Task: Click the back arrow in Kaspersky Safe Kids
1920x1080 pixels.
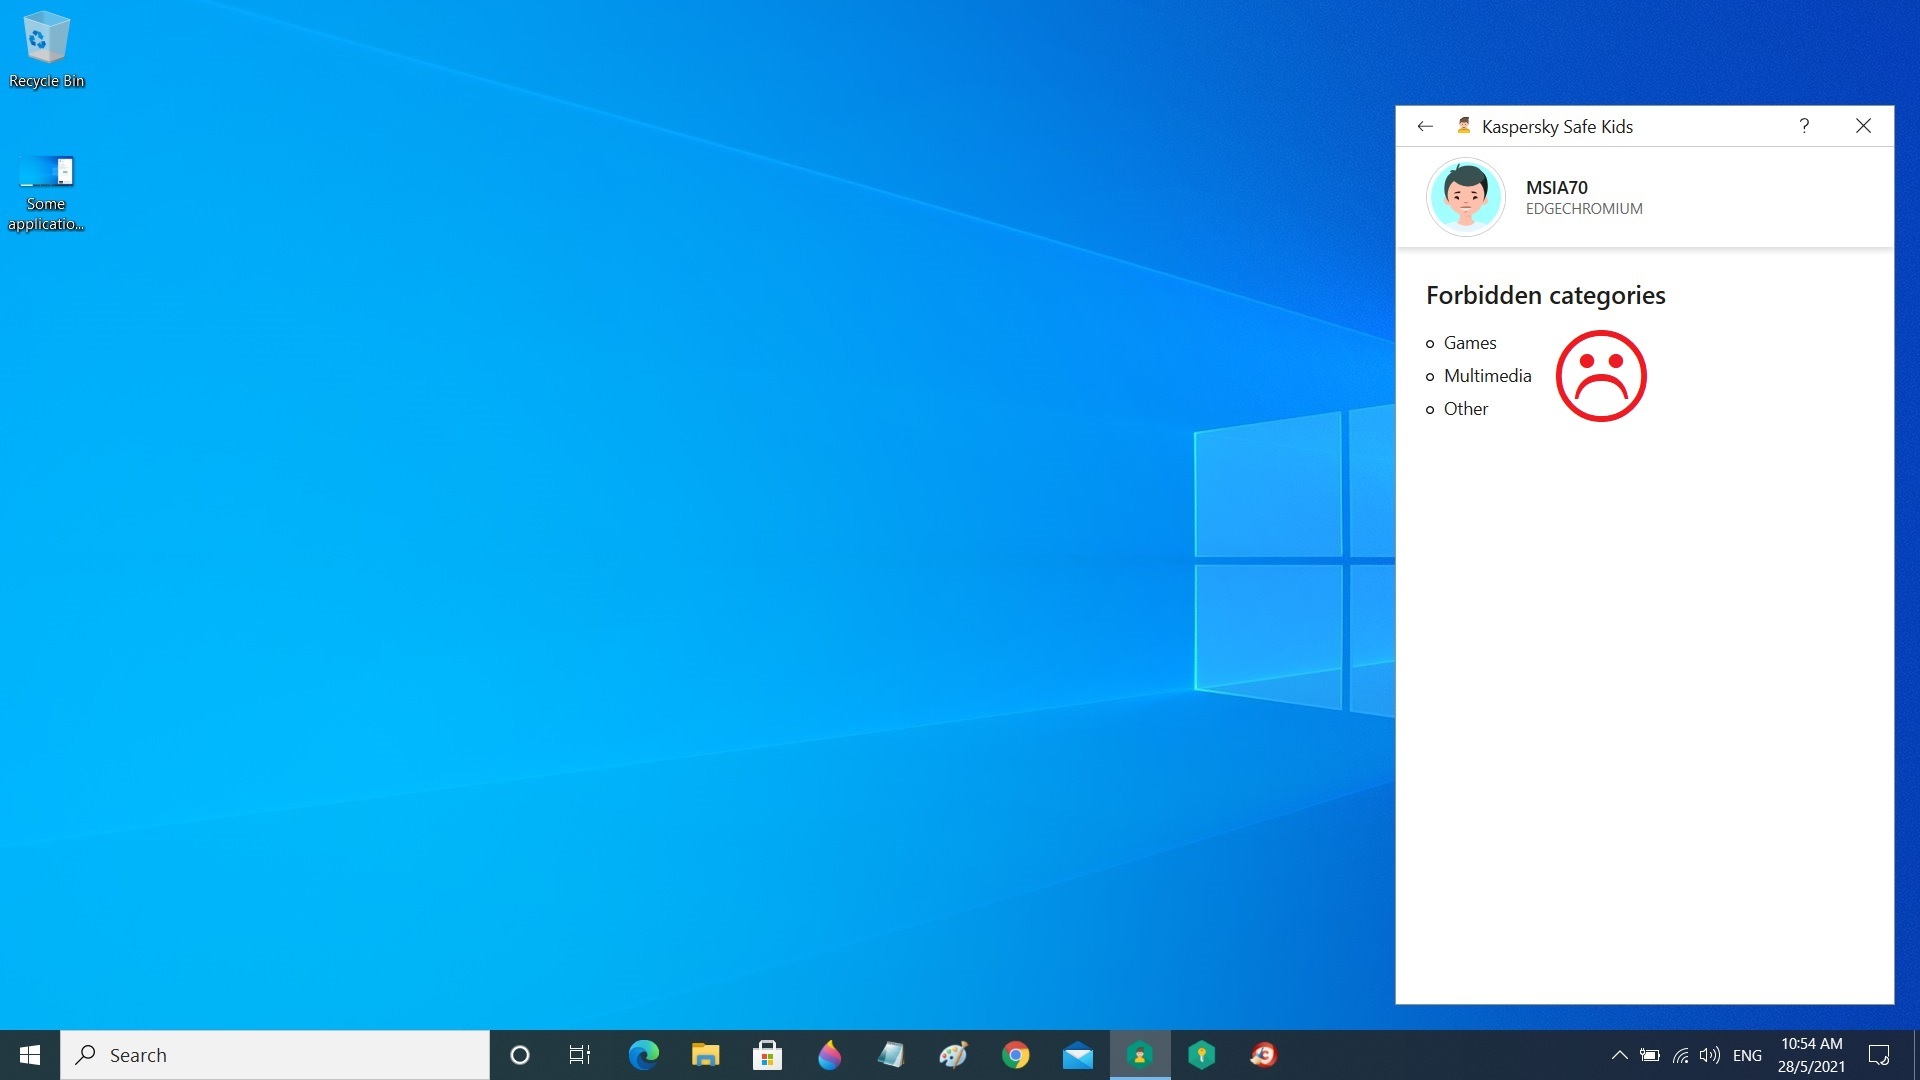Action: pos(1425,126)
